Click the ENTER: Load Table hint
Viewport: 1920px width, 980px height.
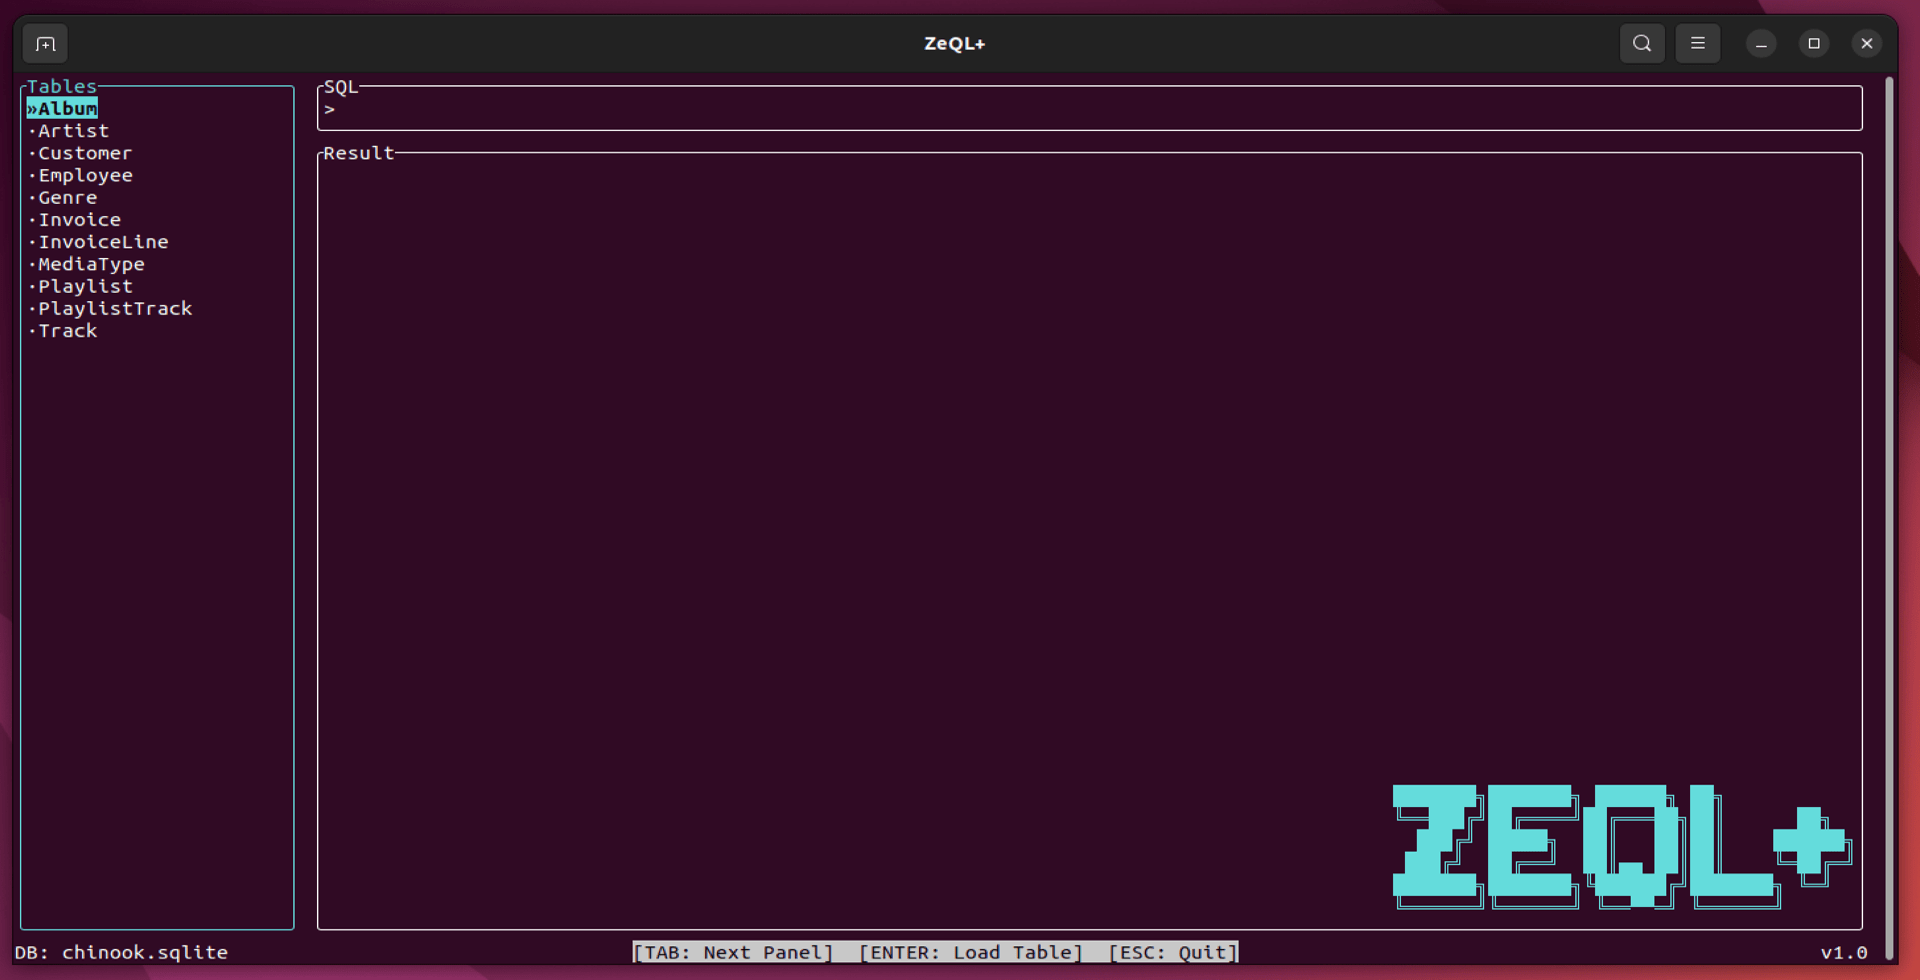point(971,952)
